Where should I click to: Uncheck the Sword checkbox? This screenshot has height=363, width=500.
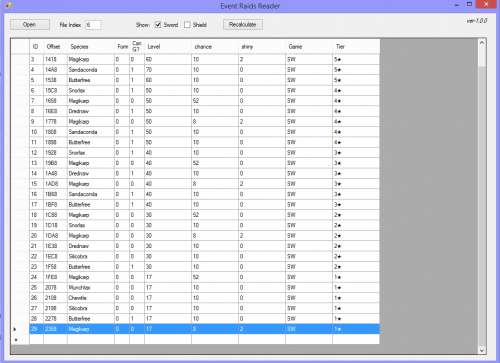(x=158, y=25)
